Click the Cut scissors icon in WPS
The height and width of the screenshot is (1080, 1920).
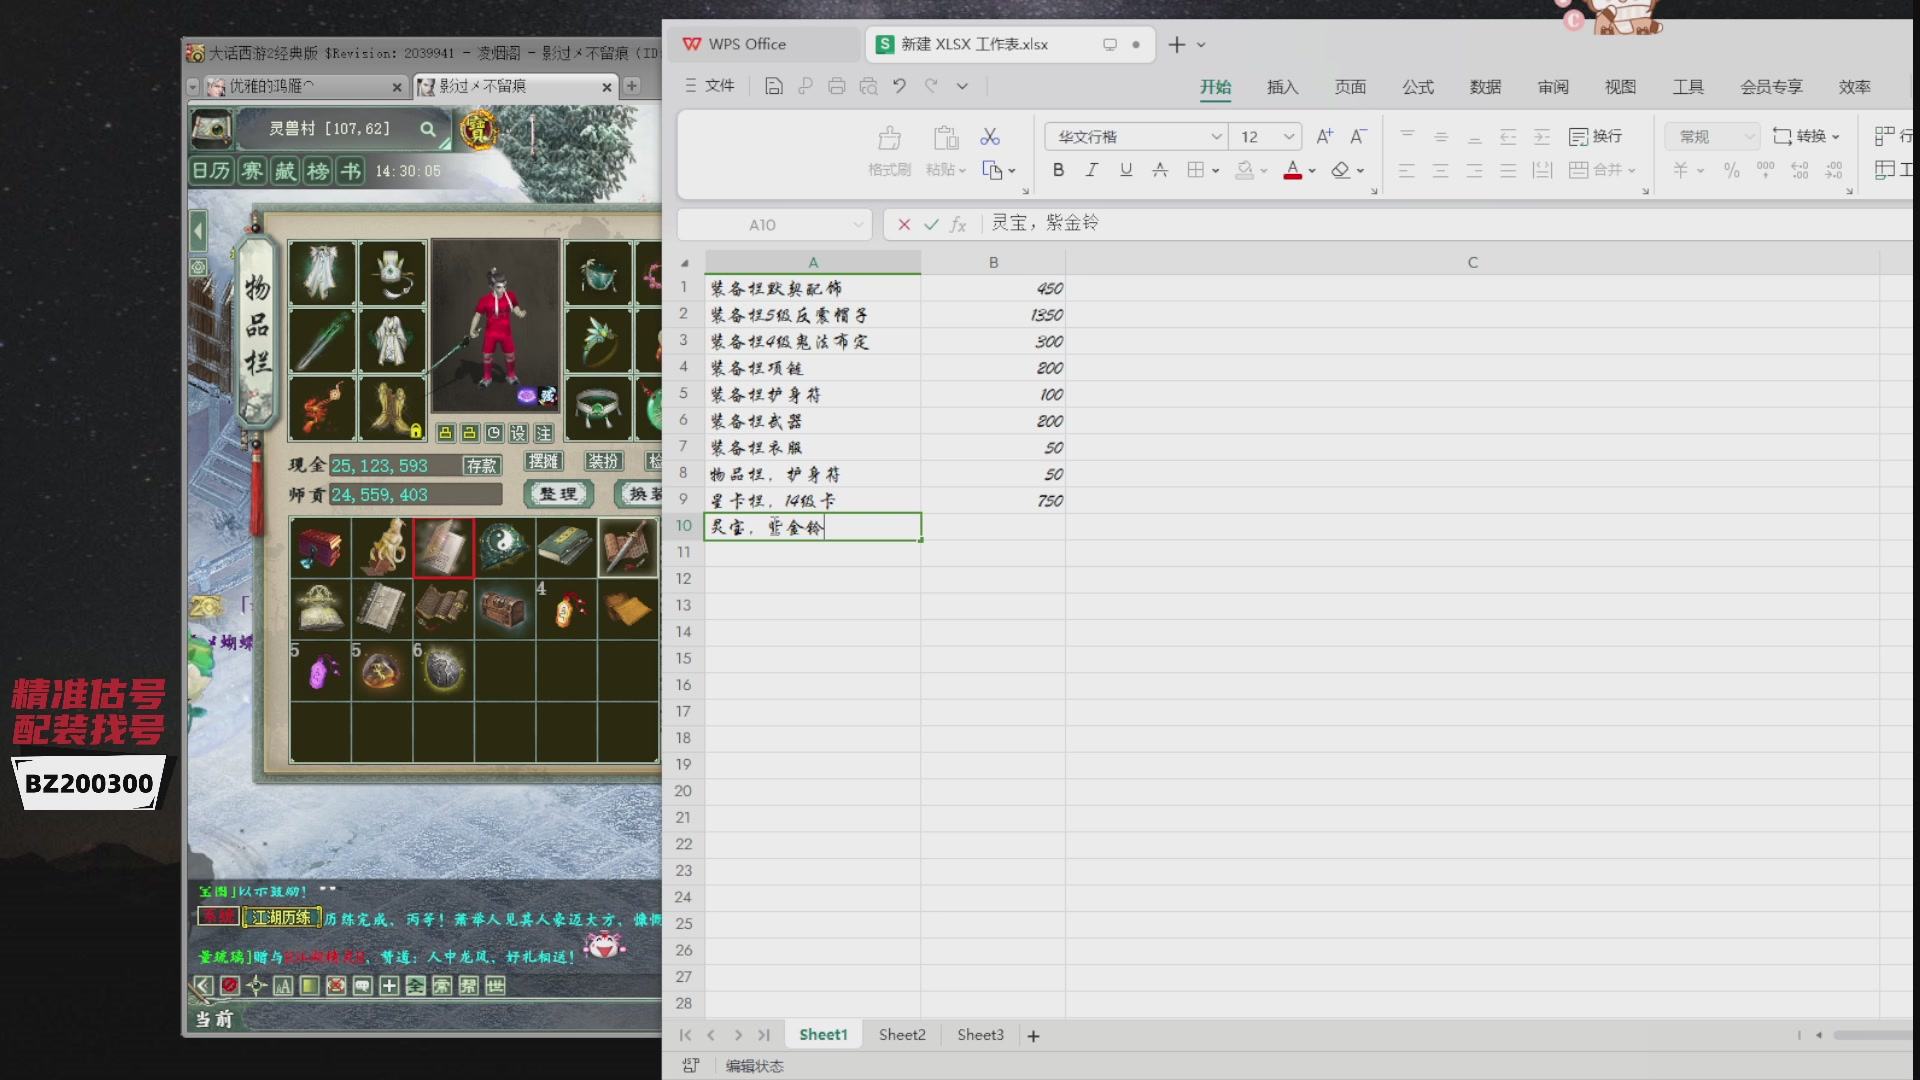(x=990, y=137)
